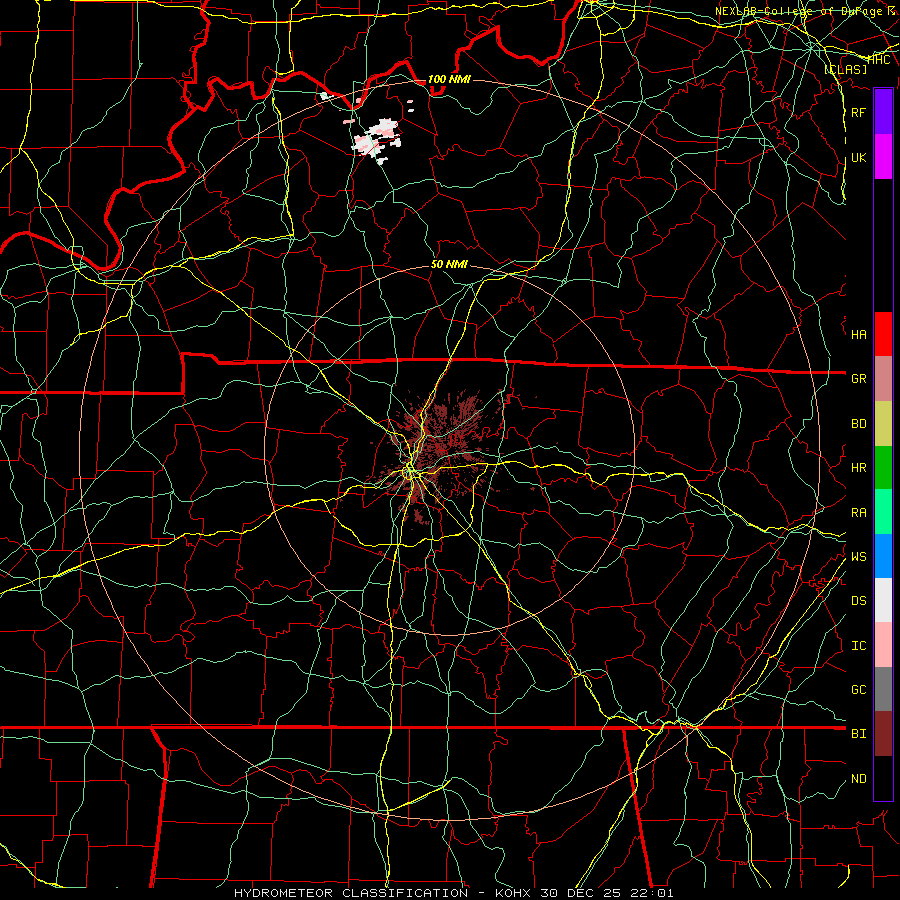Click the ND legend label
This screenshot has width=900, height=900.
pos(859,779)
